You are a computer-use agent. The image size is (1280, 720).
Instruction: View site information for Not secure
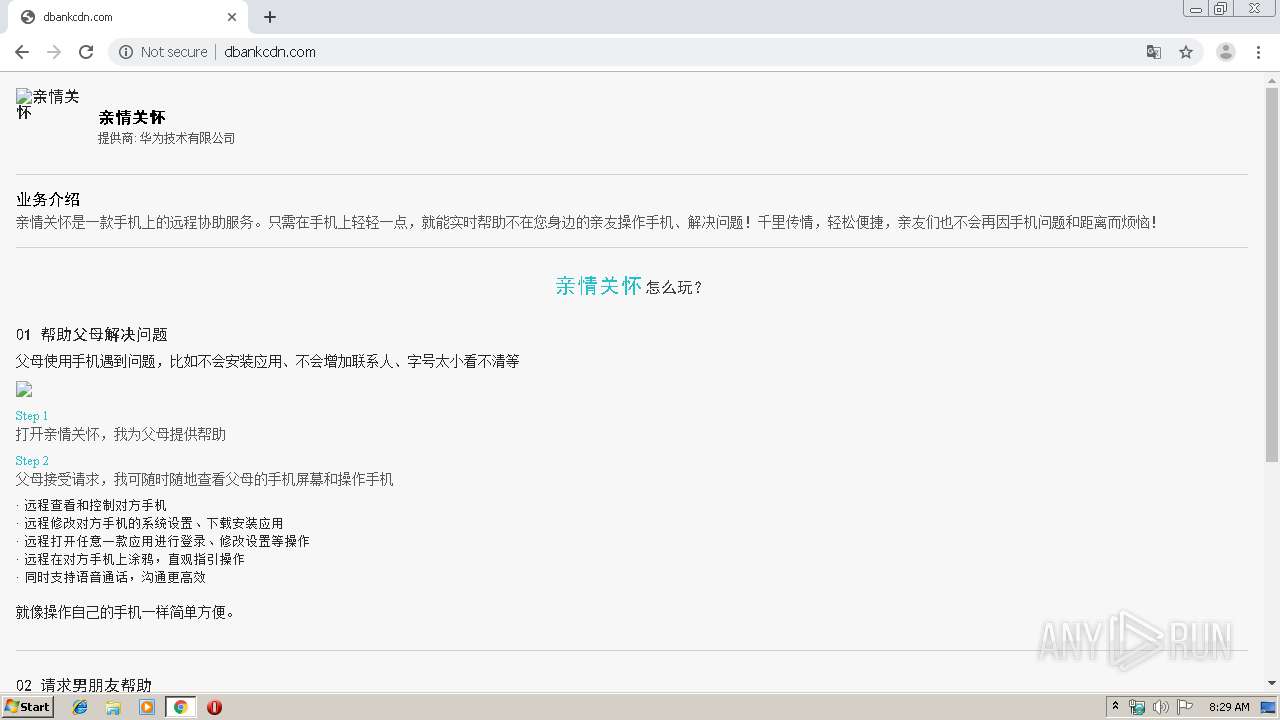pos(163,52)
